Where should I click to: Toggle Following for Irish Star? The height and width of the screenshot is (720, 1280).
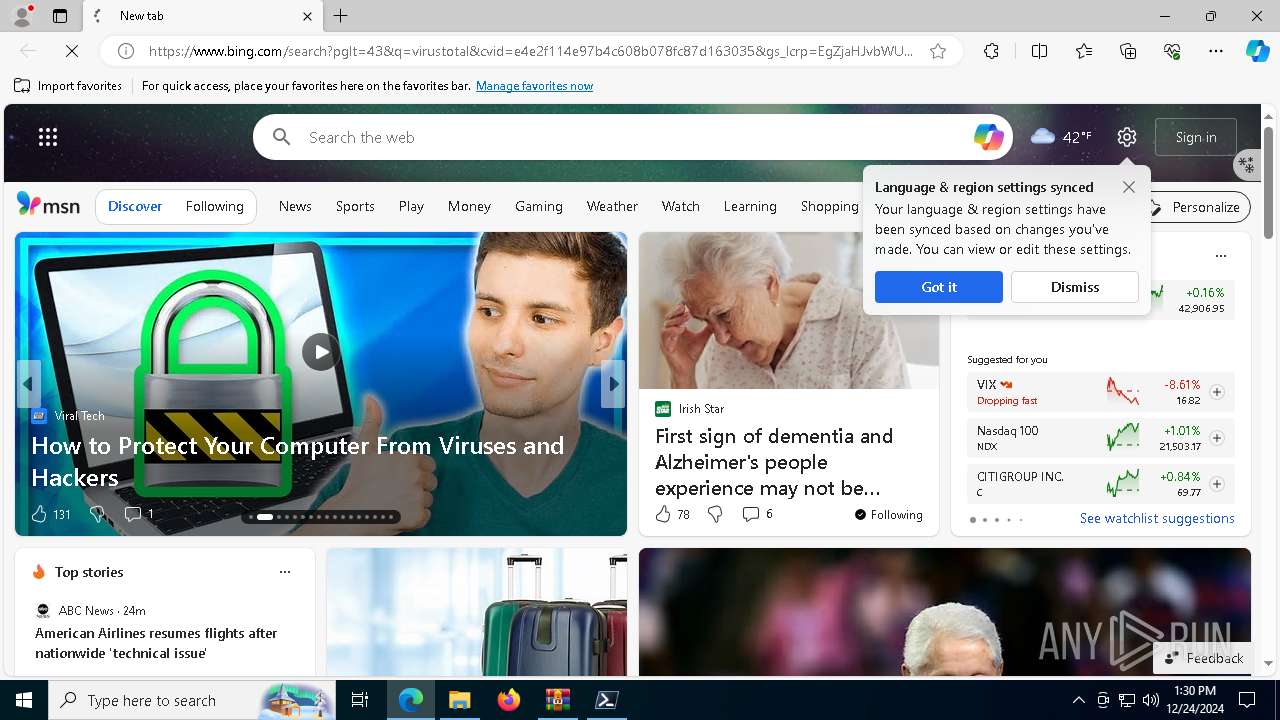point(888,515)
